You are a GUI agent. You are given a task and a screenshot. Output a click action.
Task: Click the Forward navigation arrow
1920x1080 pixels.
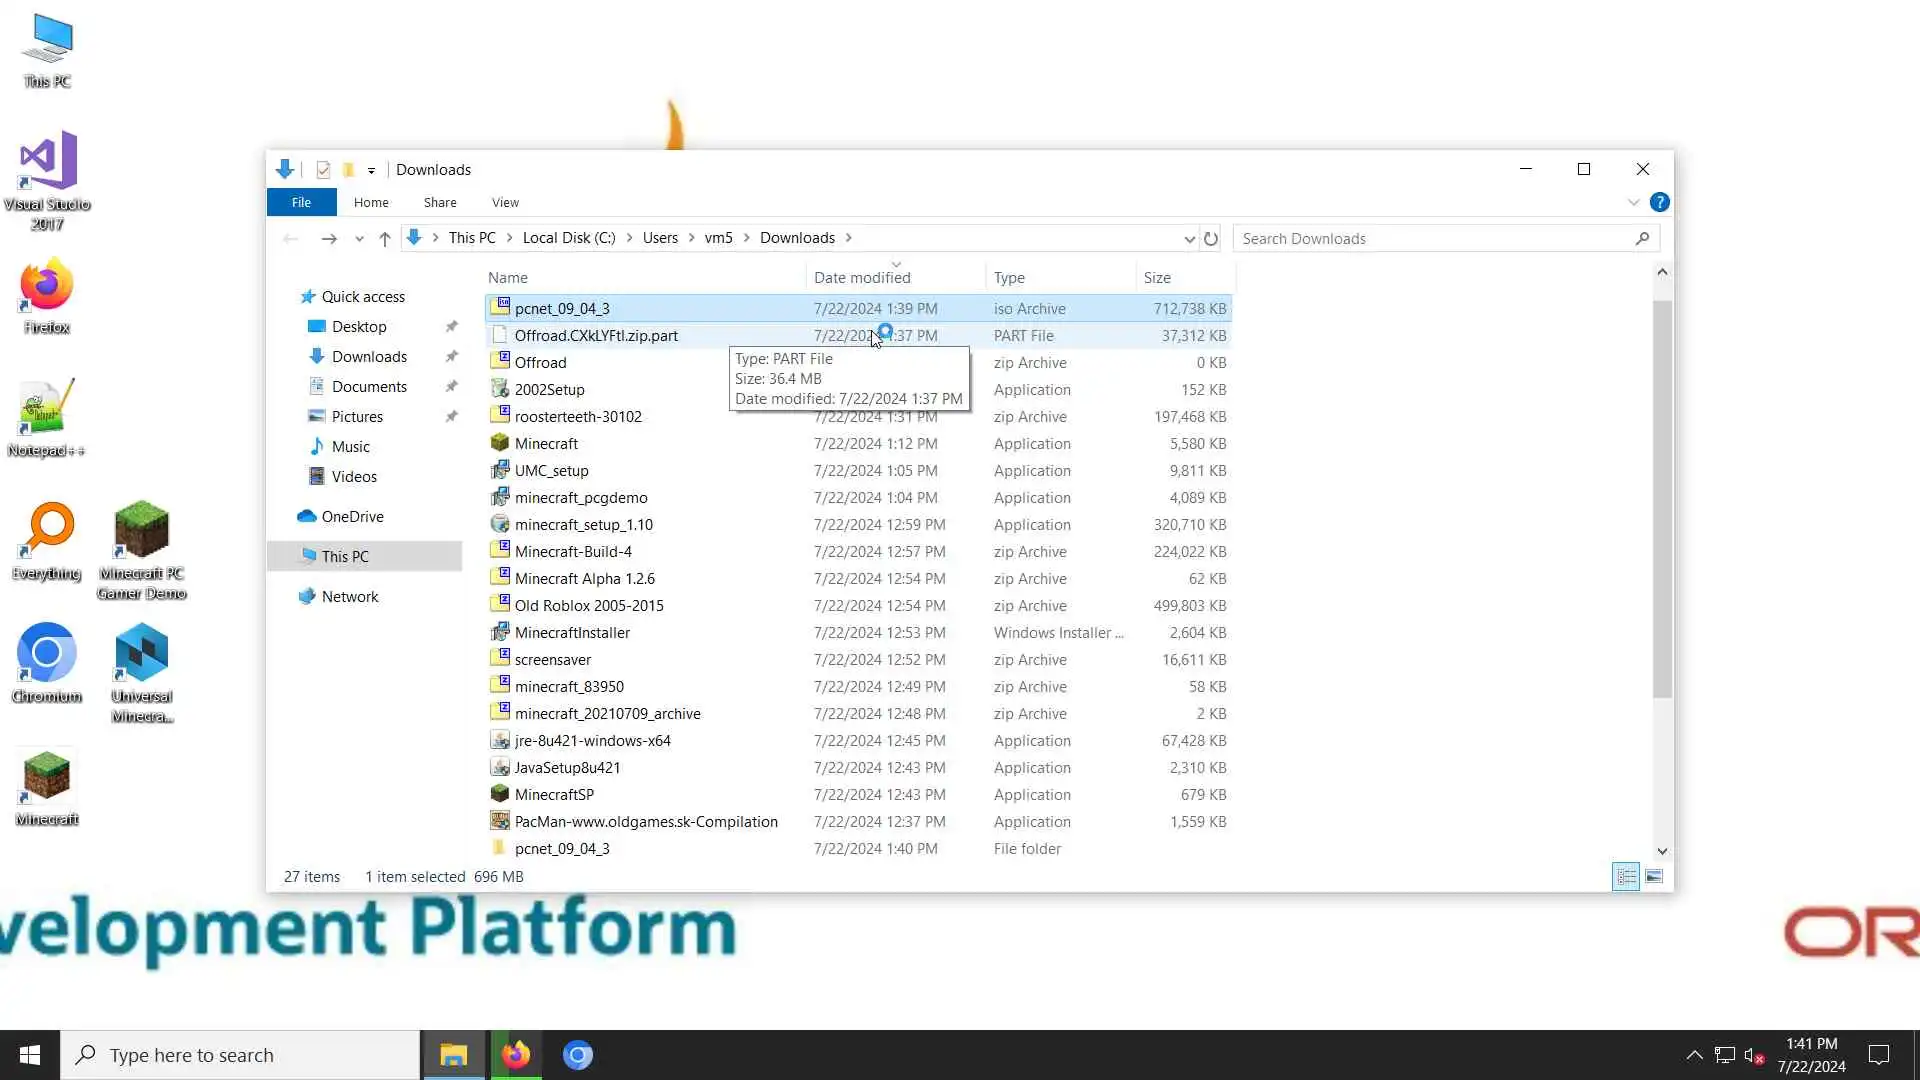pos(328,239)
